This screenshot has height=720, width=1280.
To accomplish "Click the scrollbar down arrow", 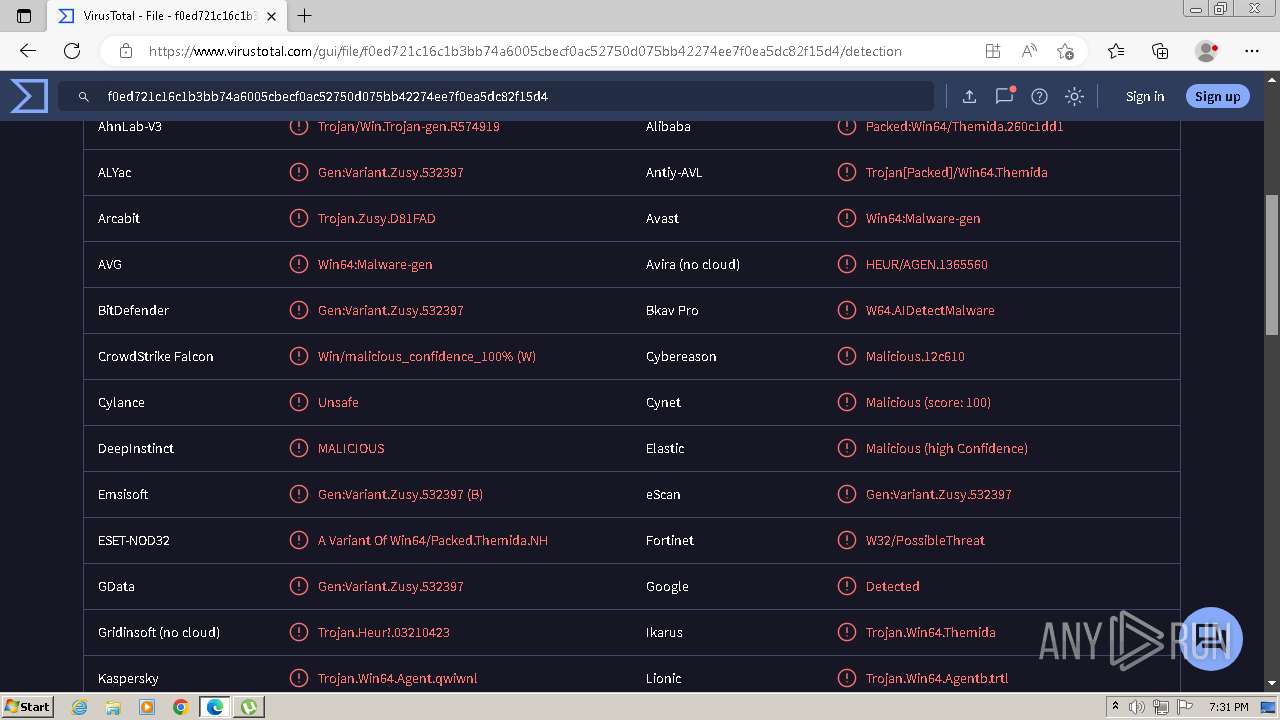I will (1272, 683).
